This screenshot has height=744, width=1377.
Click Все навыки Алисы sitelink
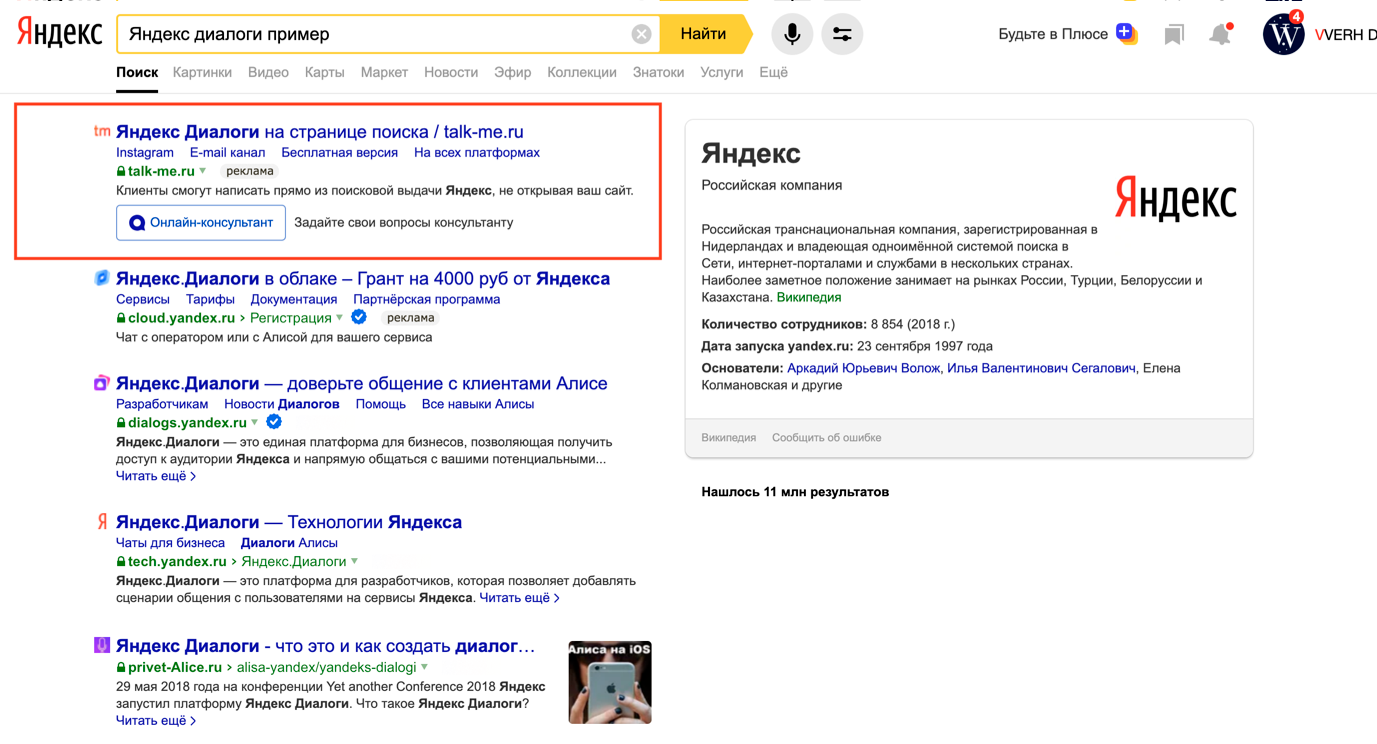pos(478,404)
